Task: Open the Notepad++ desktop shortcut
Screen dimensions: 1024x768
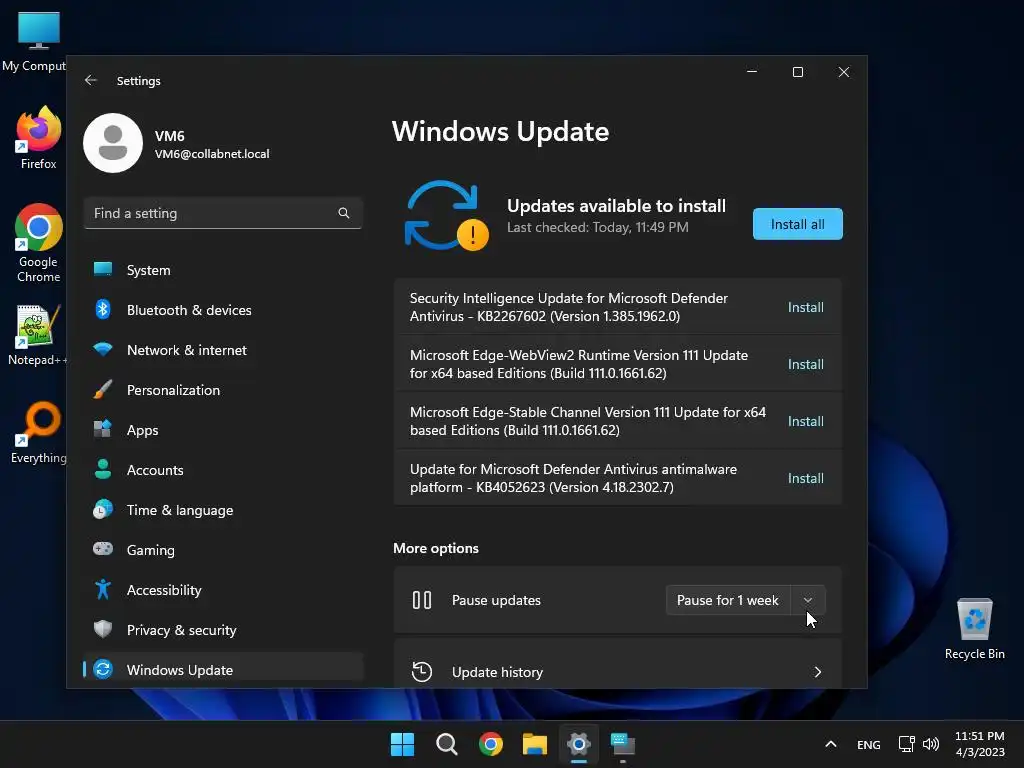Action: coord(38,336)
